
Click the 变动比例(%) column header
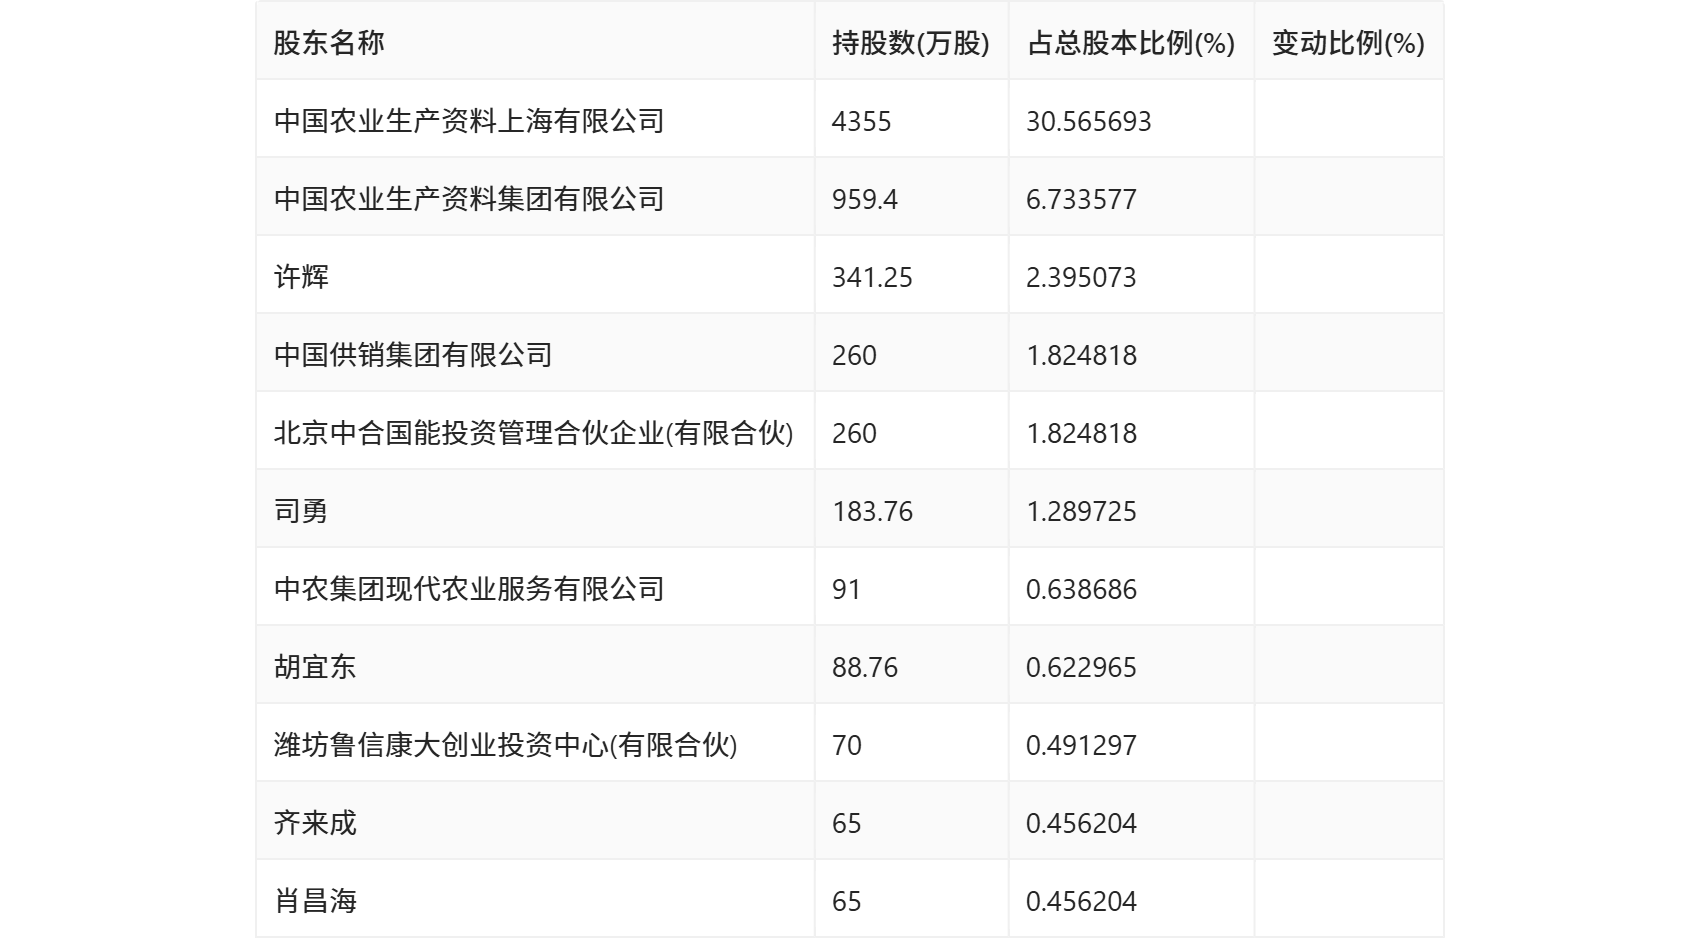(1348, 43)
